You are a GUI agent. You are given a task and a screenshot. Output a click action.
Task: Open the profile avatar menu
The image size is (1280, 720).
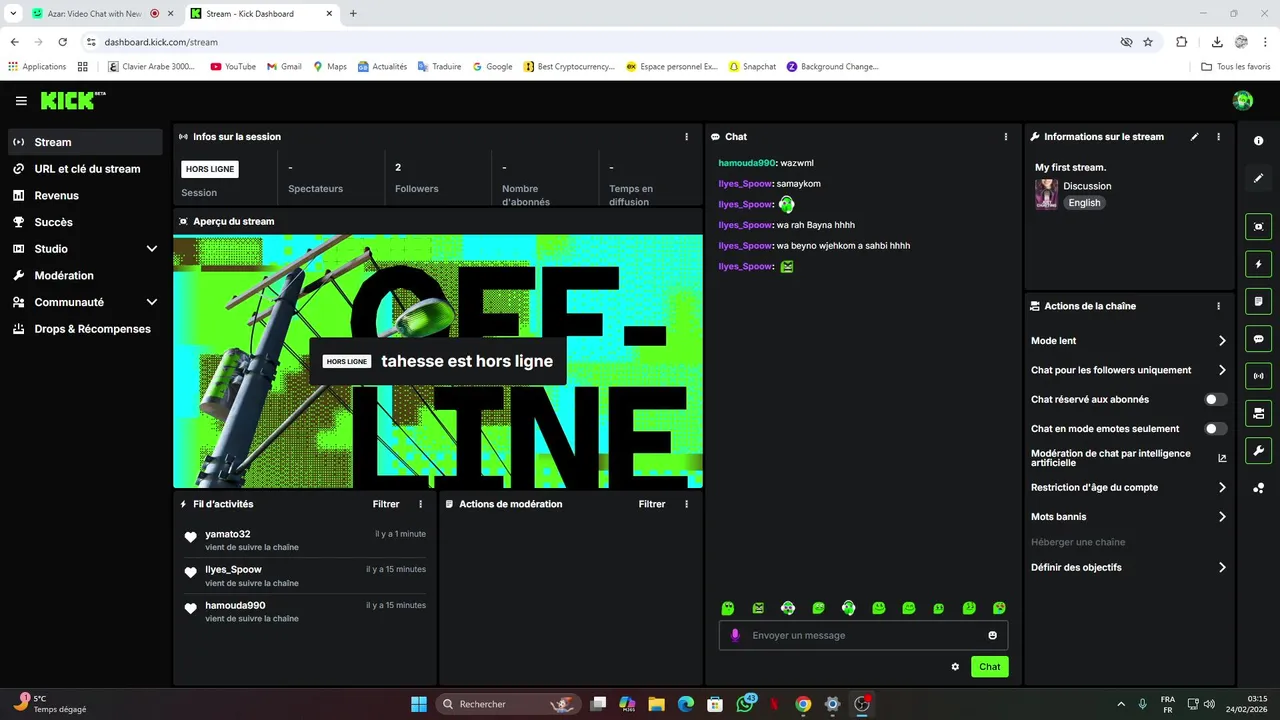pyautogui.click(x=1243, y=100)
